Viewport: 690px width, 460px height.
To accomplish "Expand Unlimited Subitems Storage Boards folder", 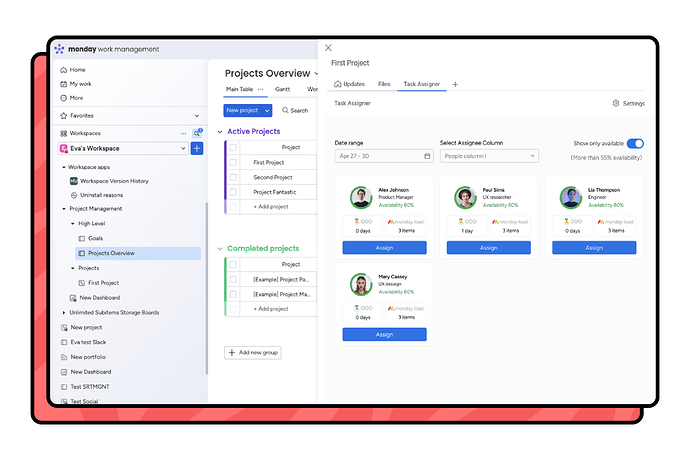I will click(64, 313).
